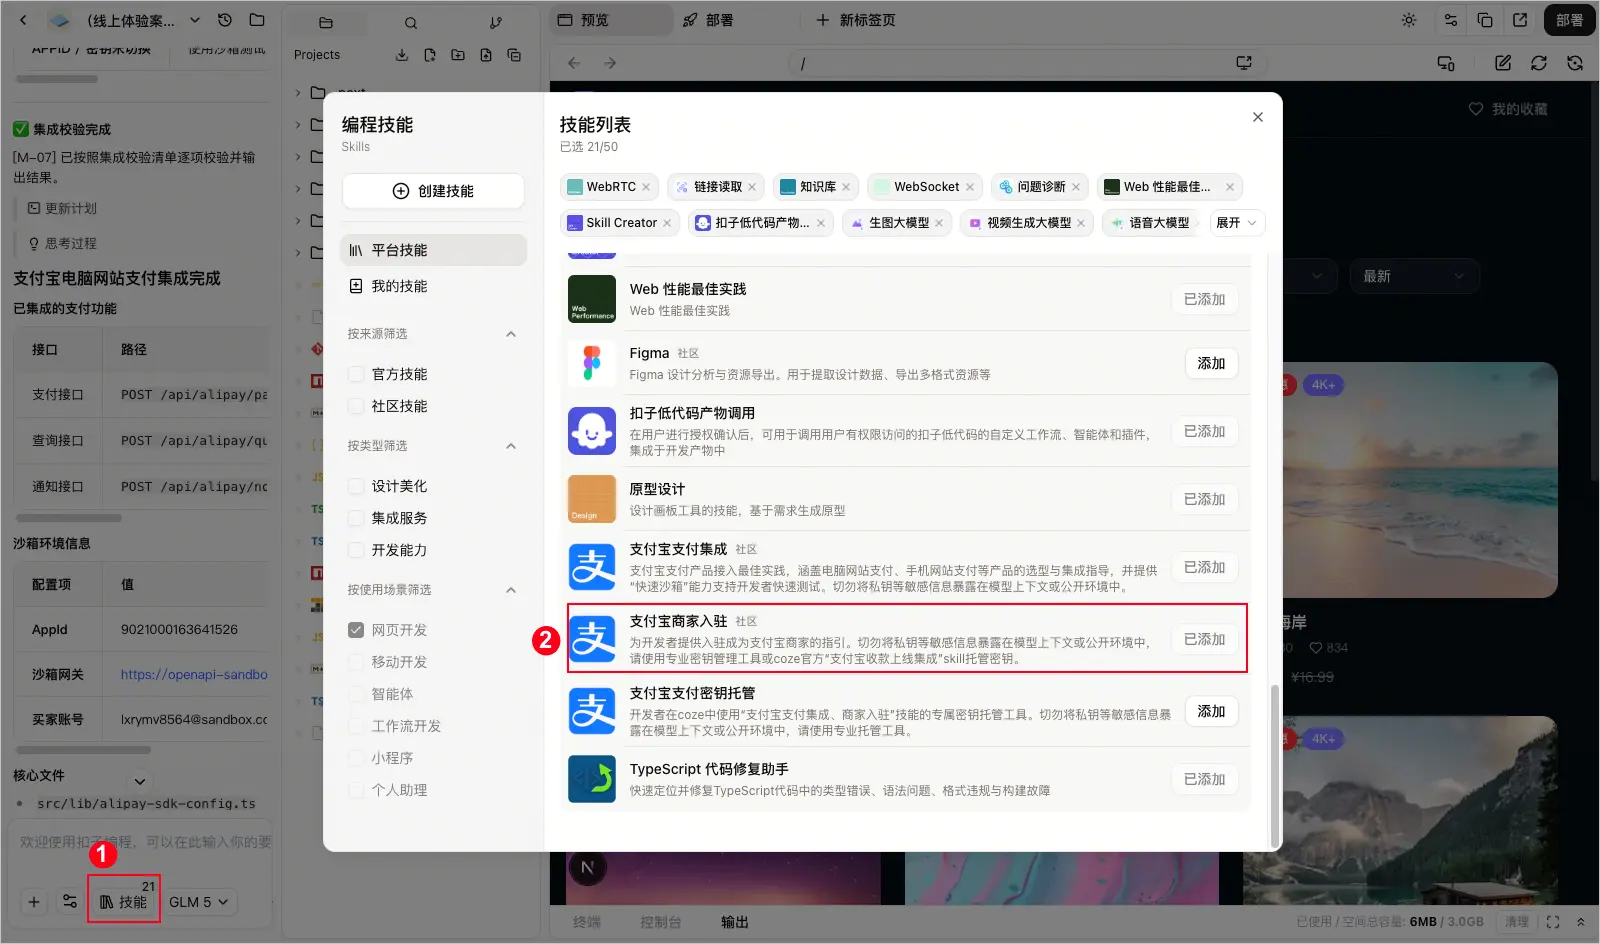Open the 技能 button in chat input

click(x=124, y=902)
